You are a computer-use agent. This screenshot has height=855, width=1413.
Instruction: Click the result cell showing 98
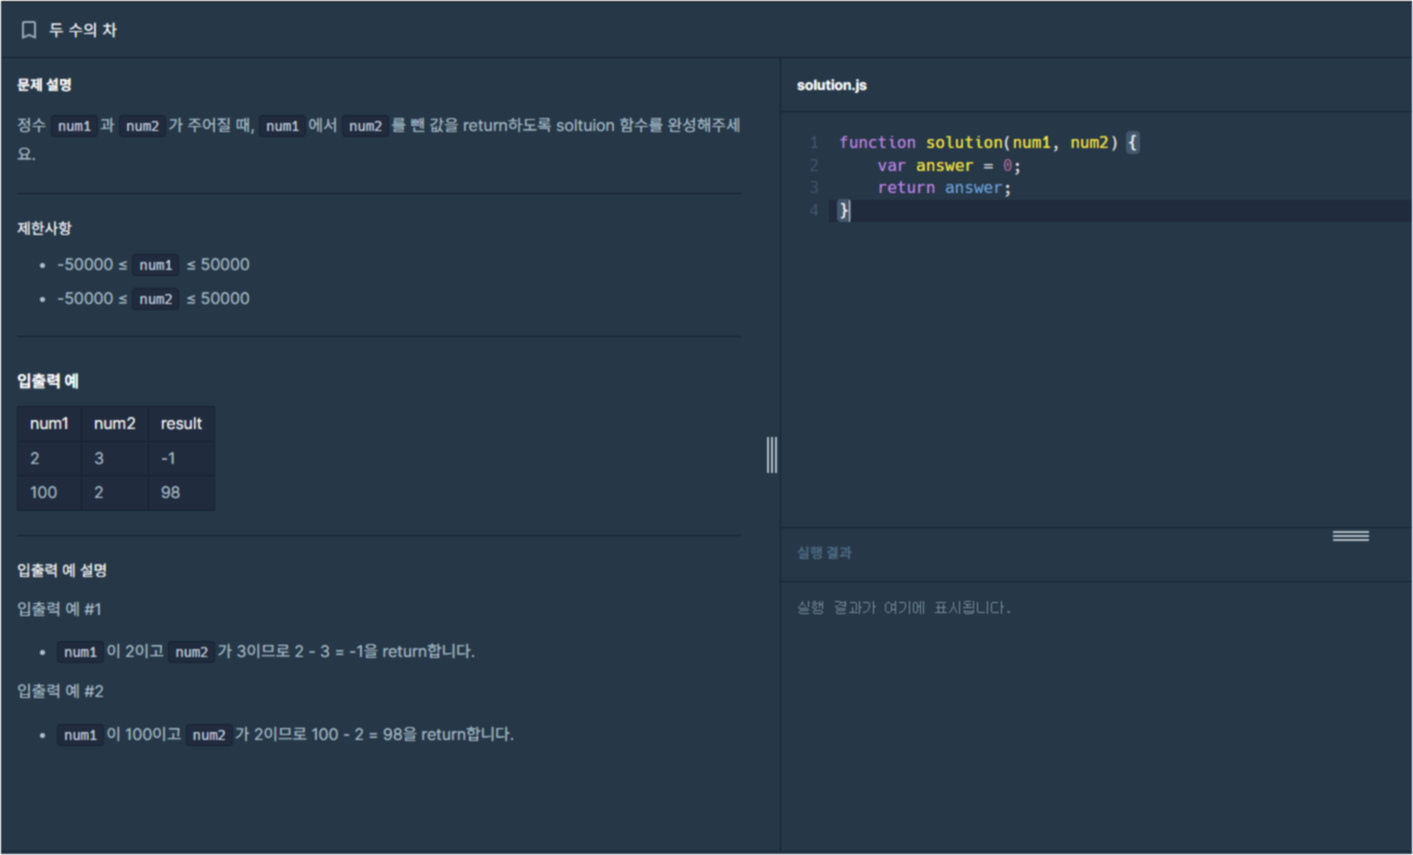tap(181, 492)
